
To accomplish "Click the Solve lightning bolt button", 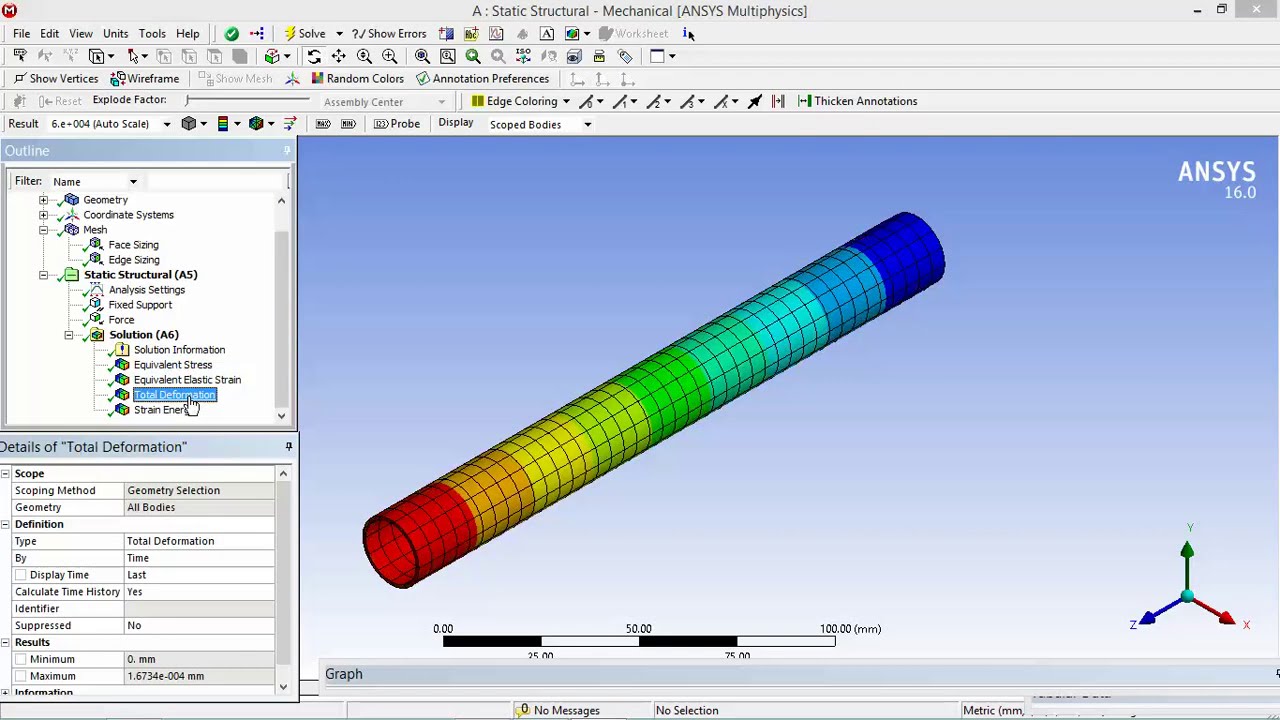I will 304,33.
